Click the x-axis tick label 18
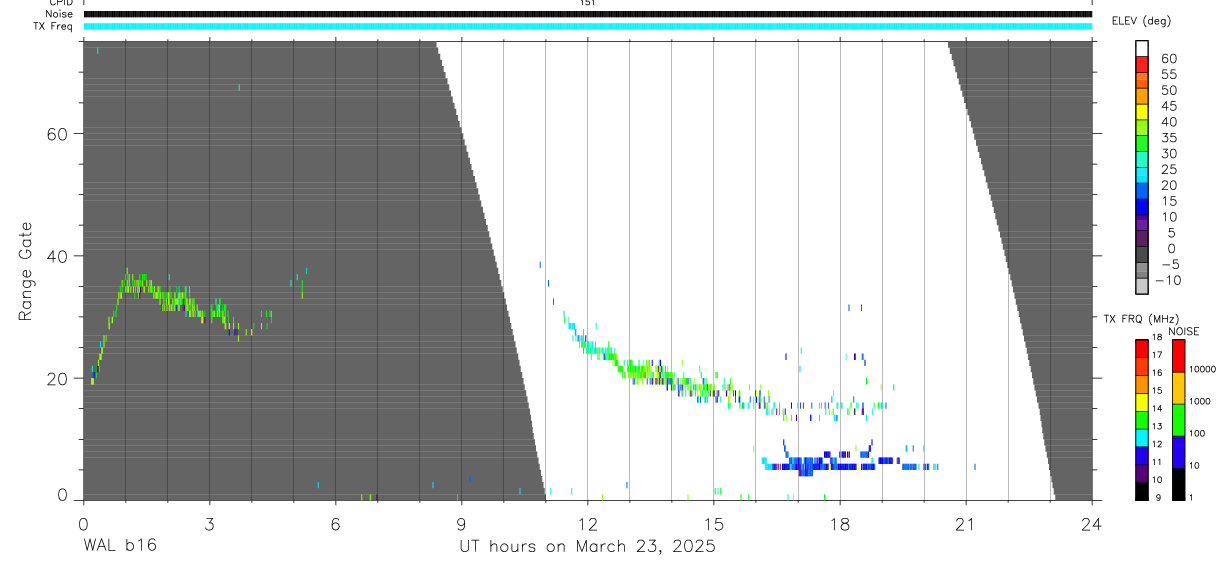 pyautogui.click(x=839, y=523)
